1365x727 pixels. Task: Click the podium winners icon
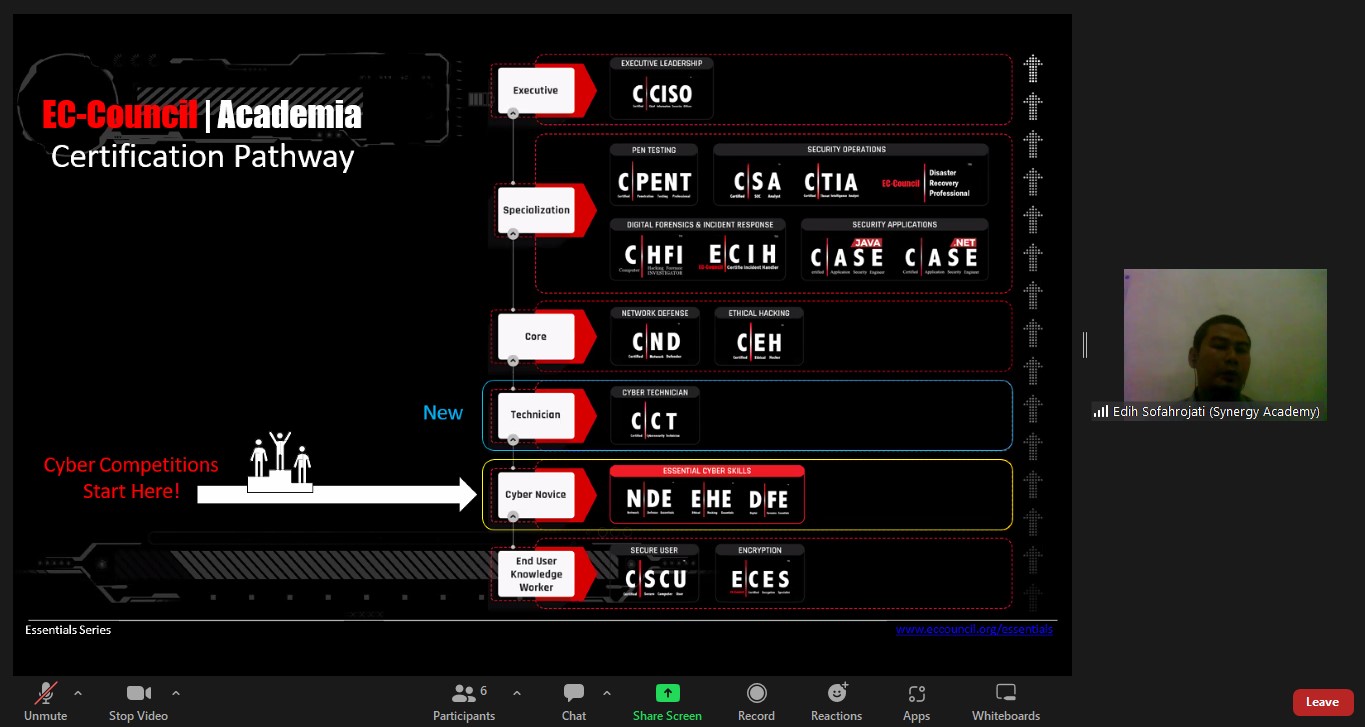281,460
